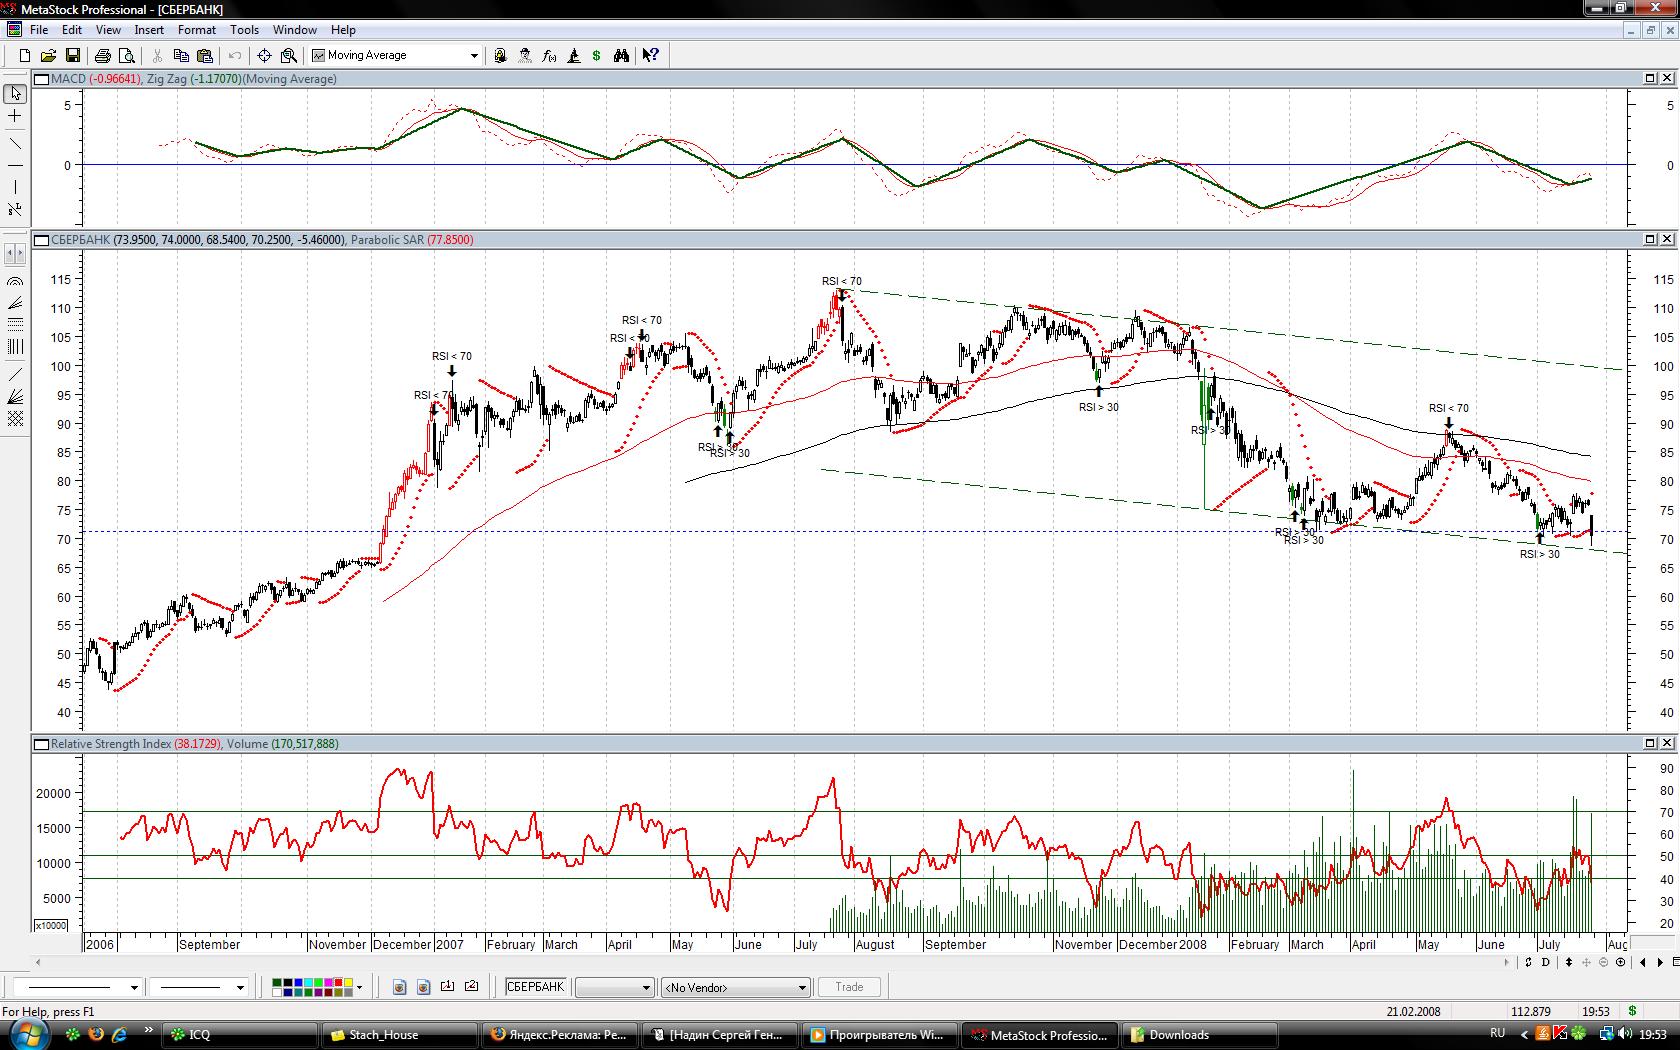Screen dimensions: 1680x1050
Task: Select the Fibonacci arcs tool
Action: (15, 282)
